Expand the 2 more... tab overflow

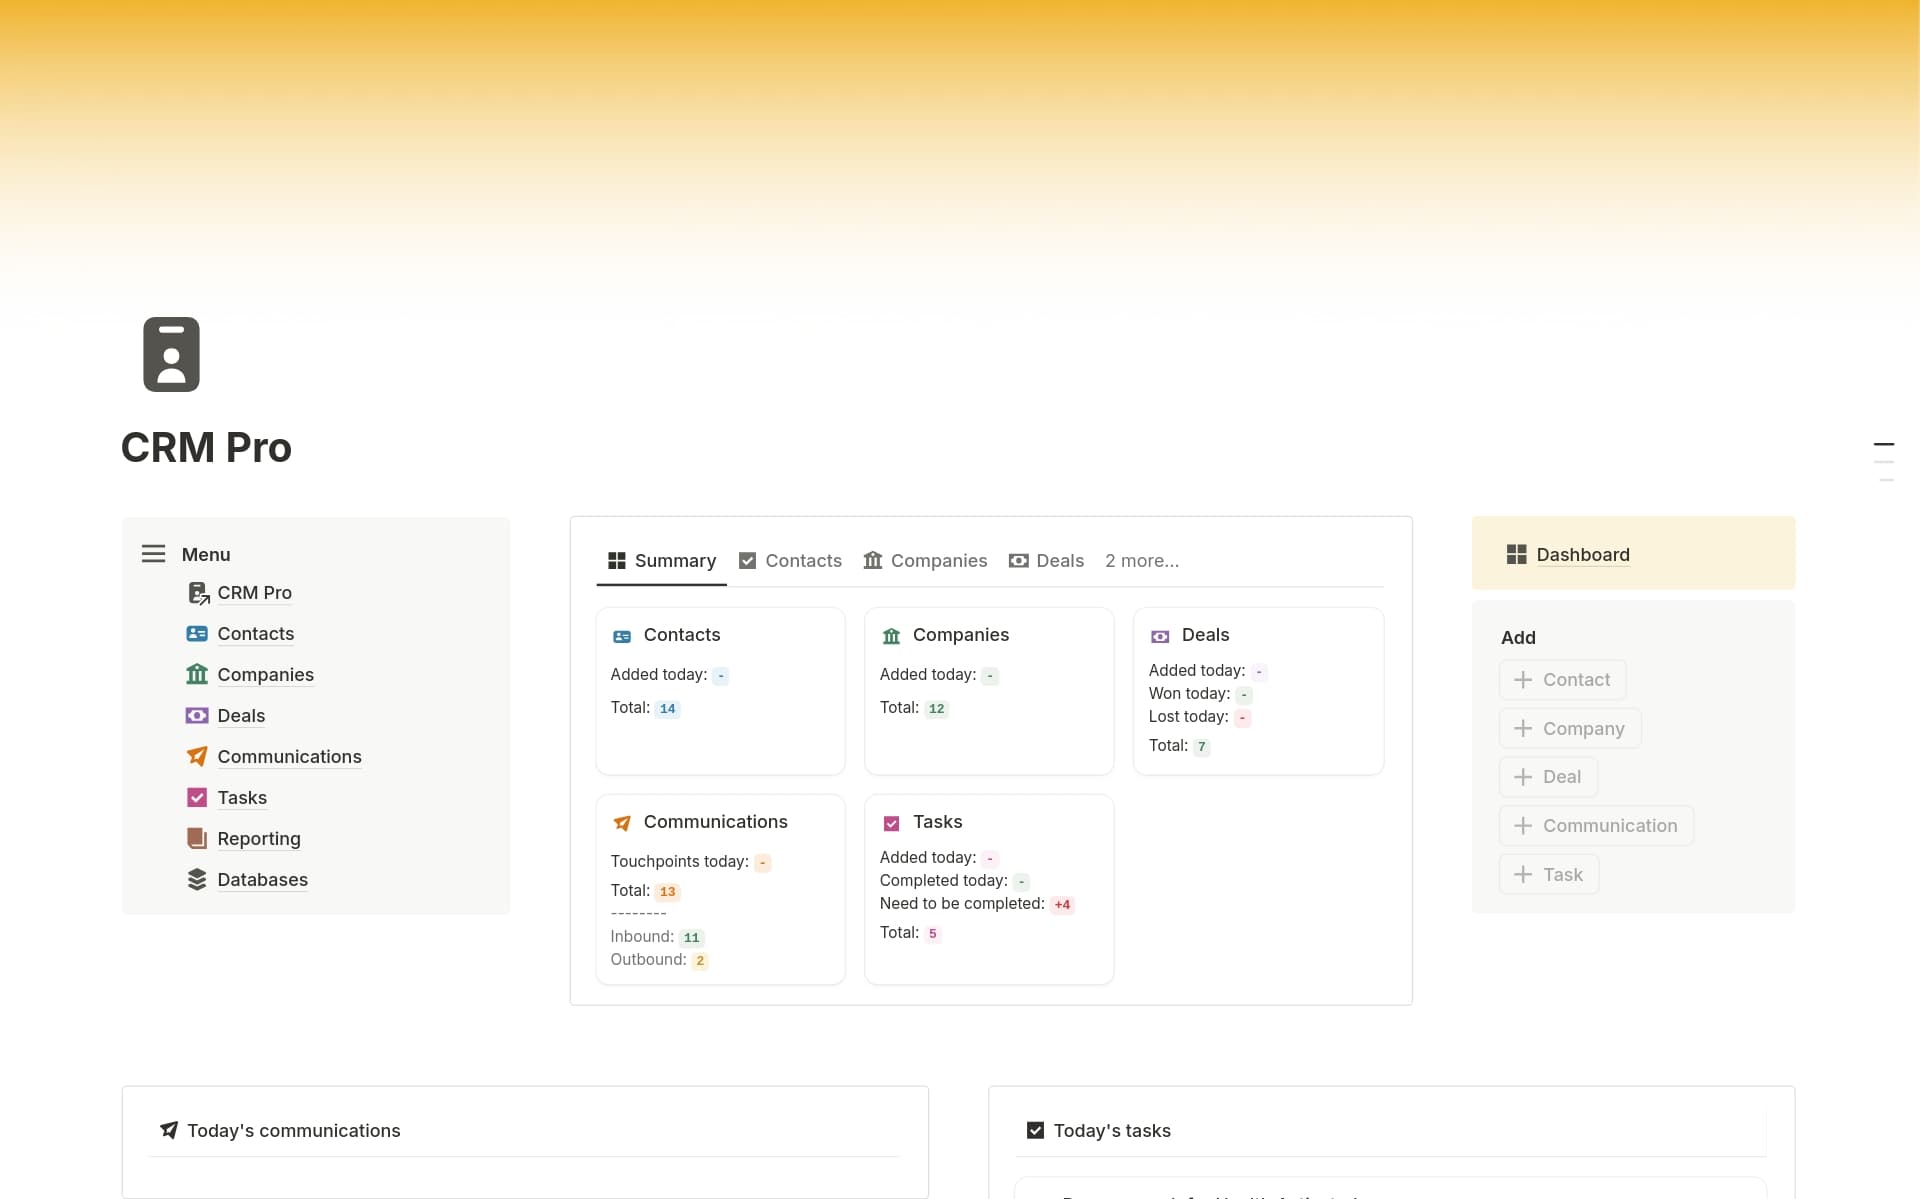(1142, 560)
